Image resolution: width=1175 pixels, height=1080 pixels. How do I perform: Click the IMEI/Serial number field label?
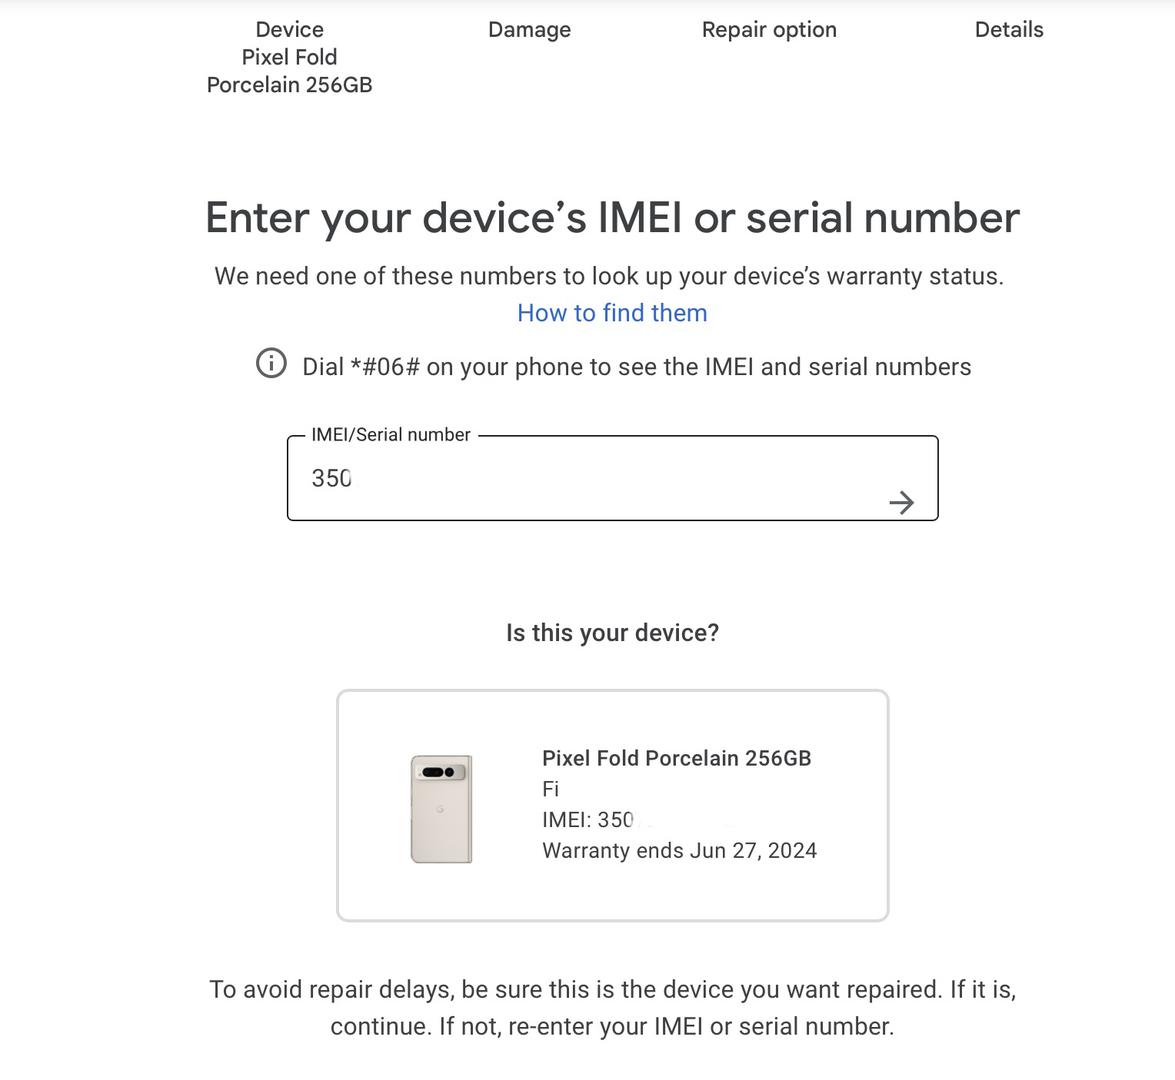(x=390, y=435)
